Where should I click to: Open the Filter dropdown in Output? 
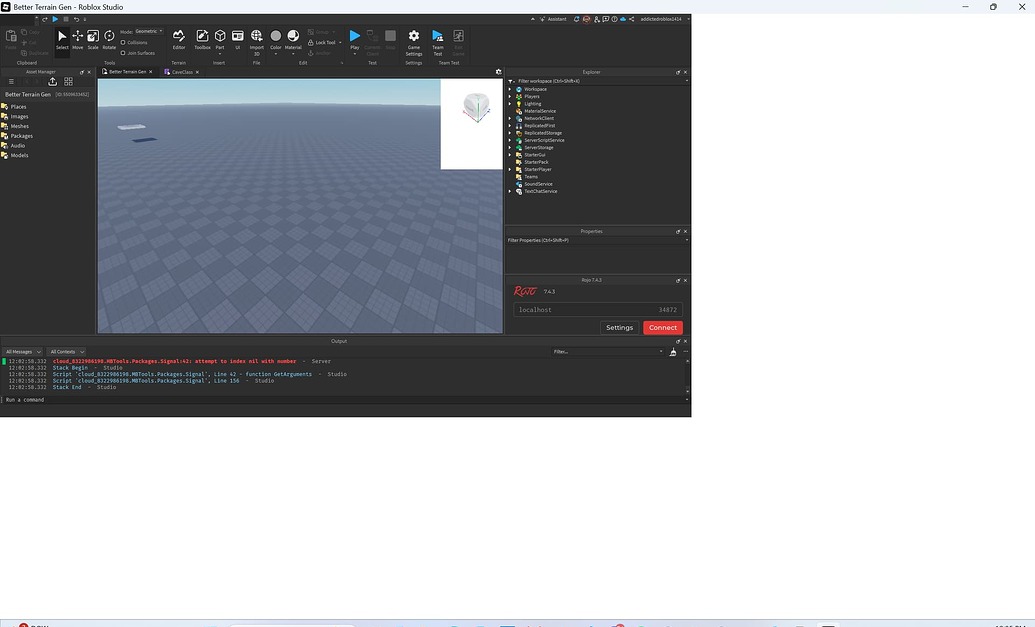tap(660, 352)
